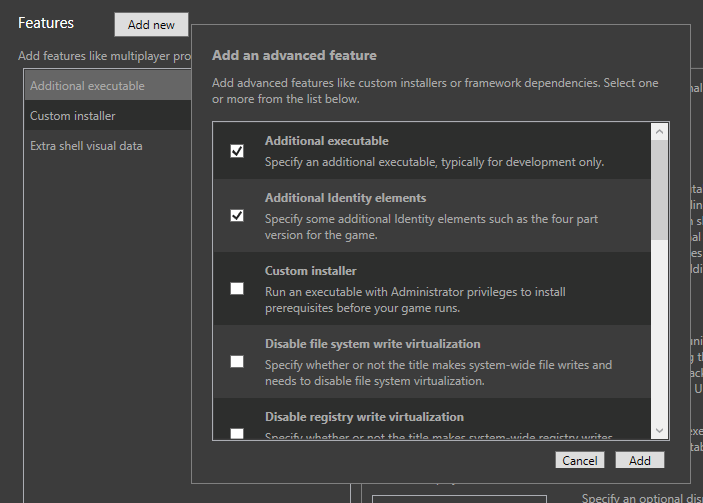Viewport: 703px width, 503px height.
Task: Click the Add an advanced feature title
Action: click(x=294, y=55)
